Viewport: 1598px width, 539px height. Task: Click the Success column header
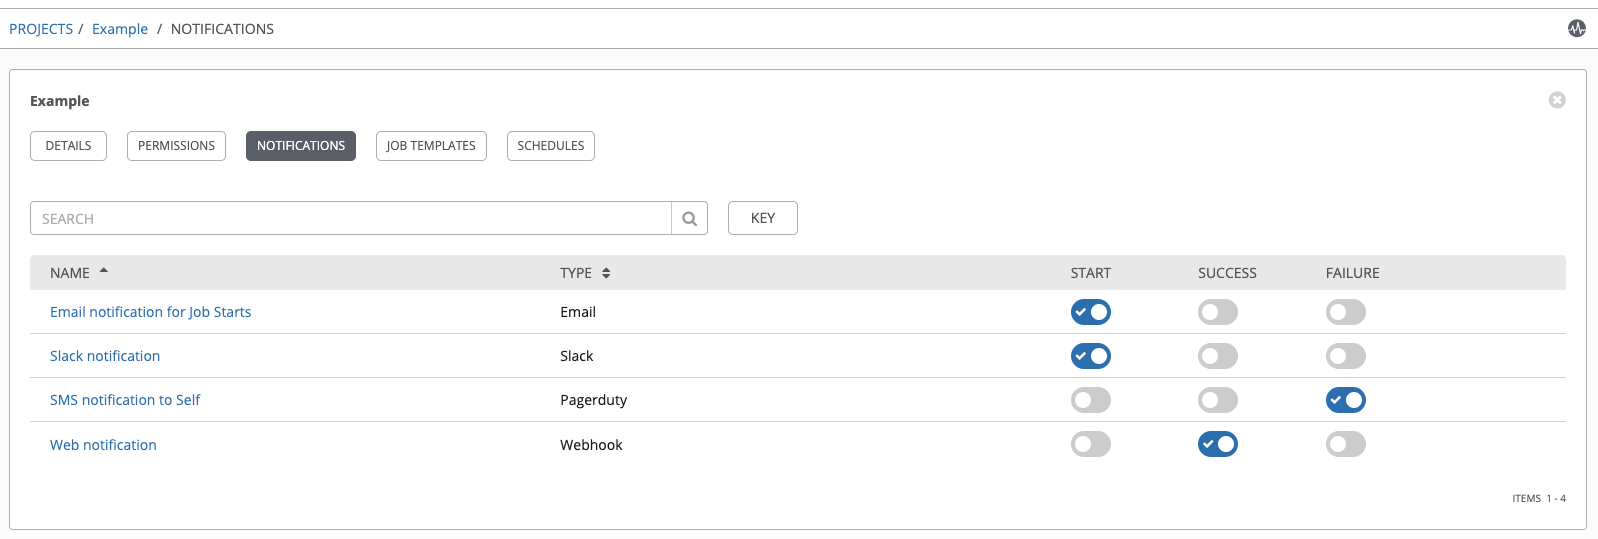click(x=1227, y=273)
